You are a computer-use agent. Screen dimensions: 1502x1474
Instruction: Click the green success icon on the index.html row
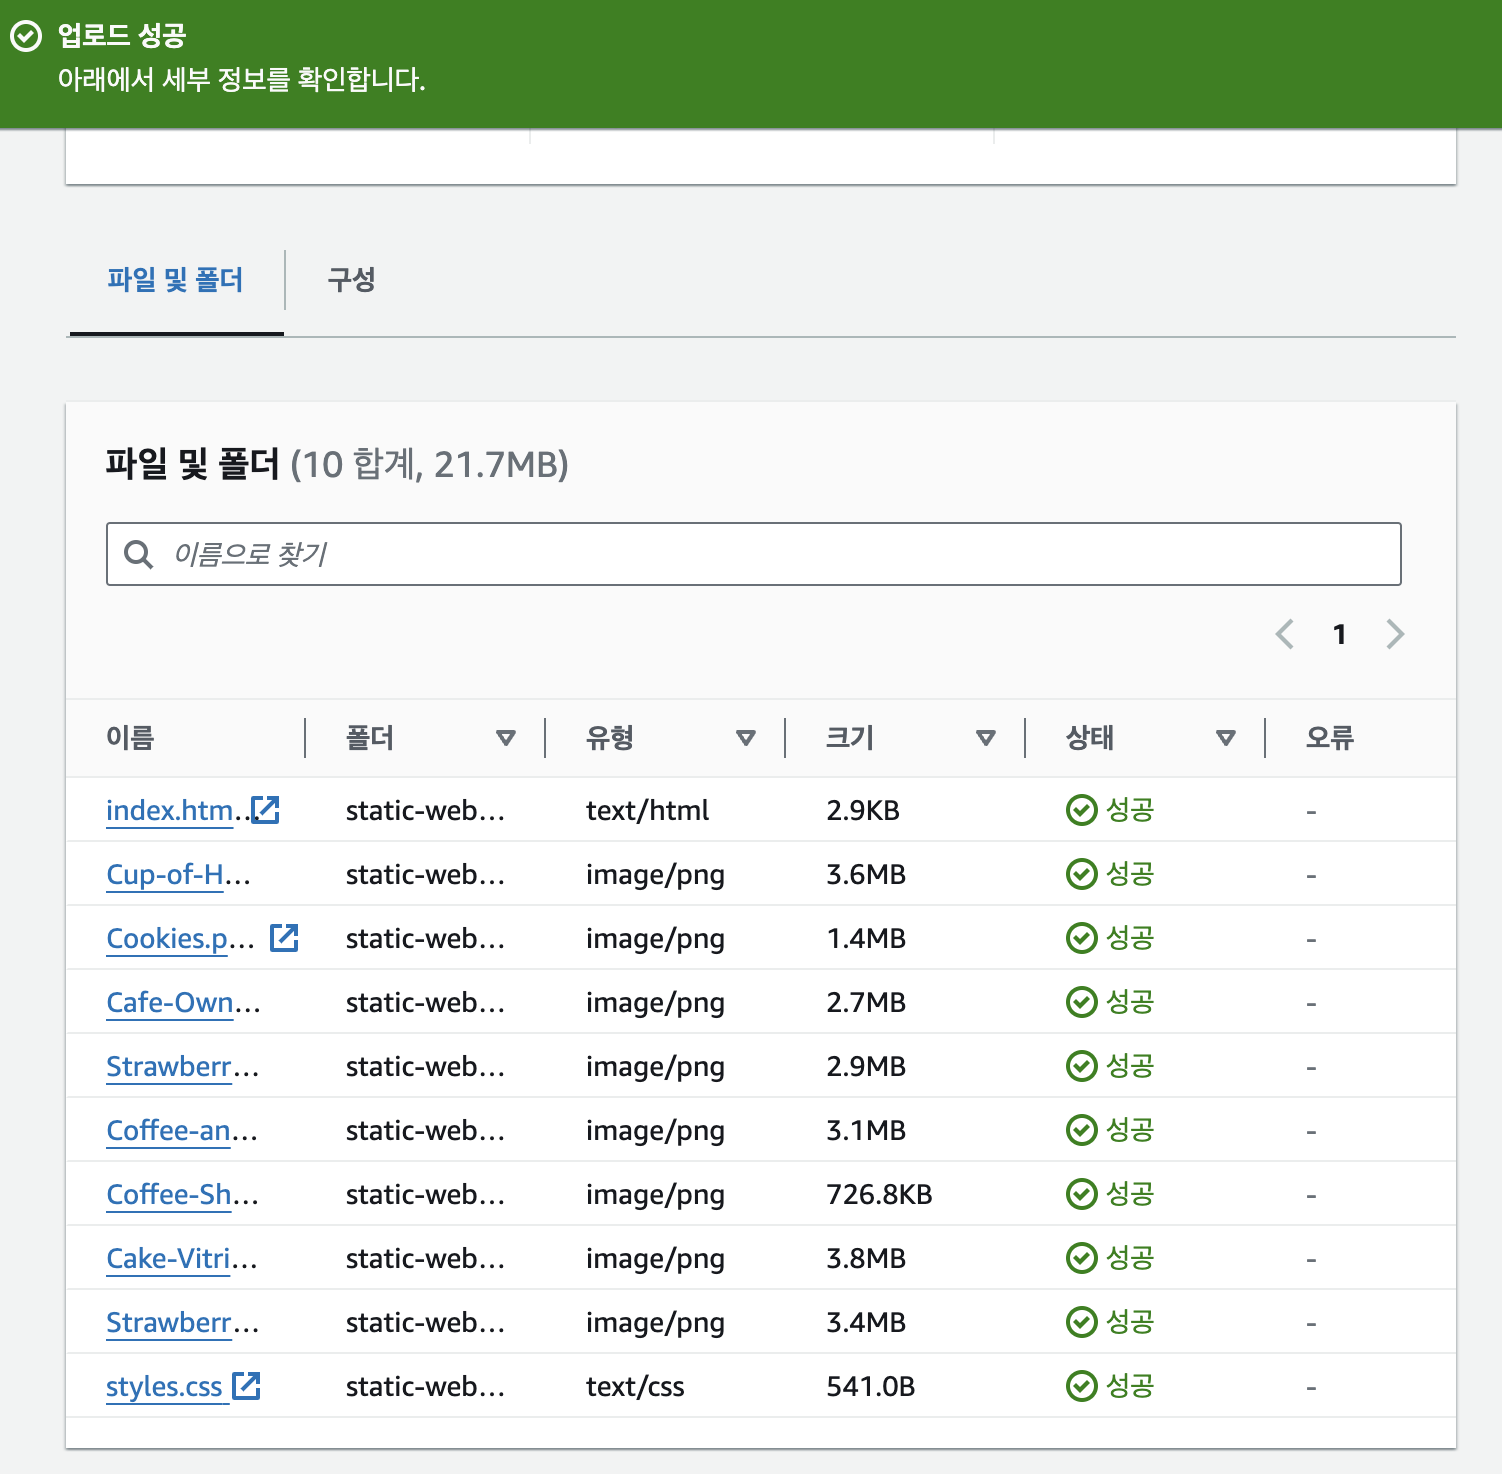1081,810
